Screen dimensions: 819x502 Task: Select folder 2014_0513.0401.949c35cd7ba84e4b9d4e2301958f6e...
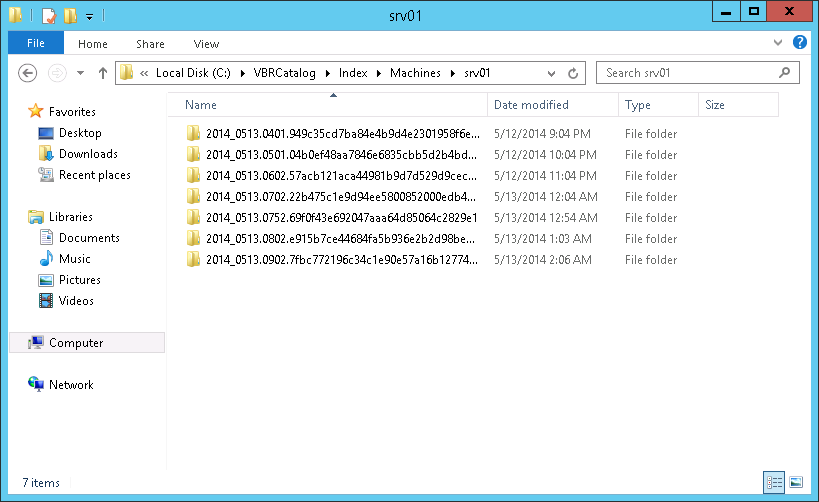[342, 134]
